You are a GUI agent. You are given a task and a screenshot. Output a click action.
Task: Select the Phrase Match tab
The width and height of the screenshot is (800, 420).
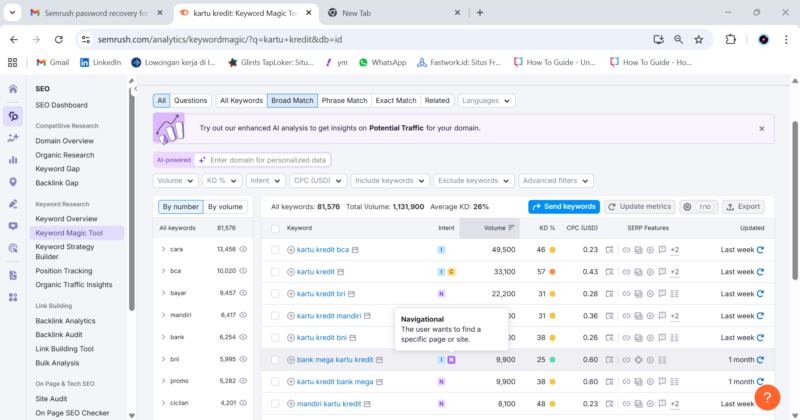click(344, 101)
